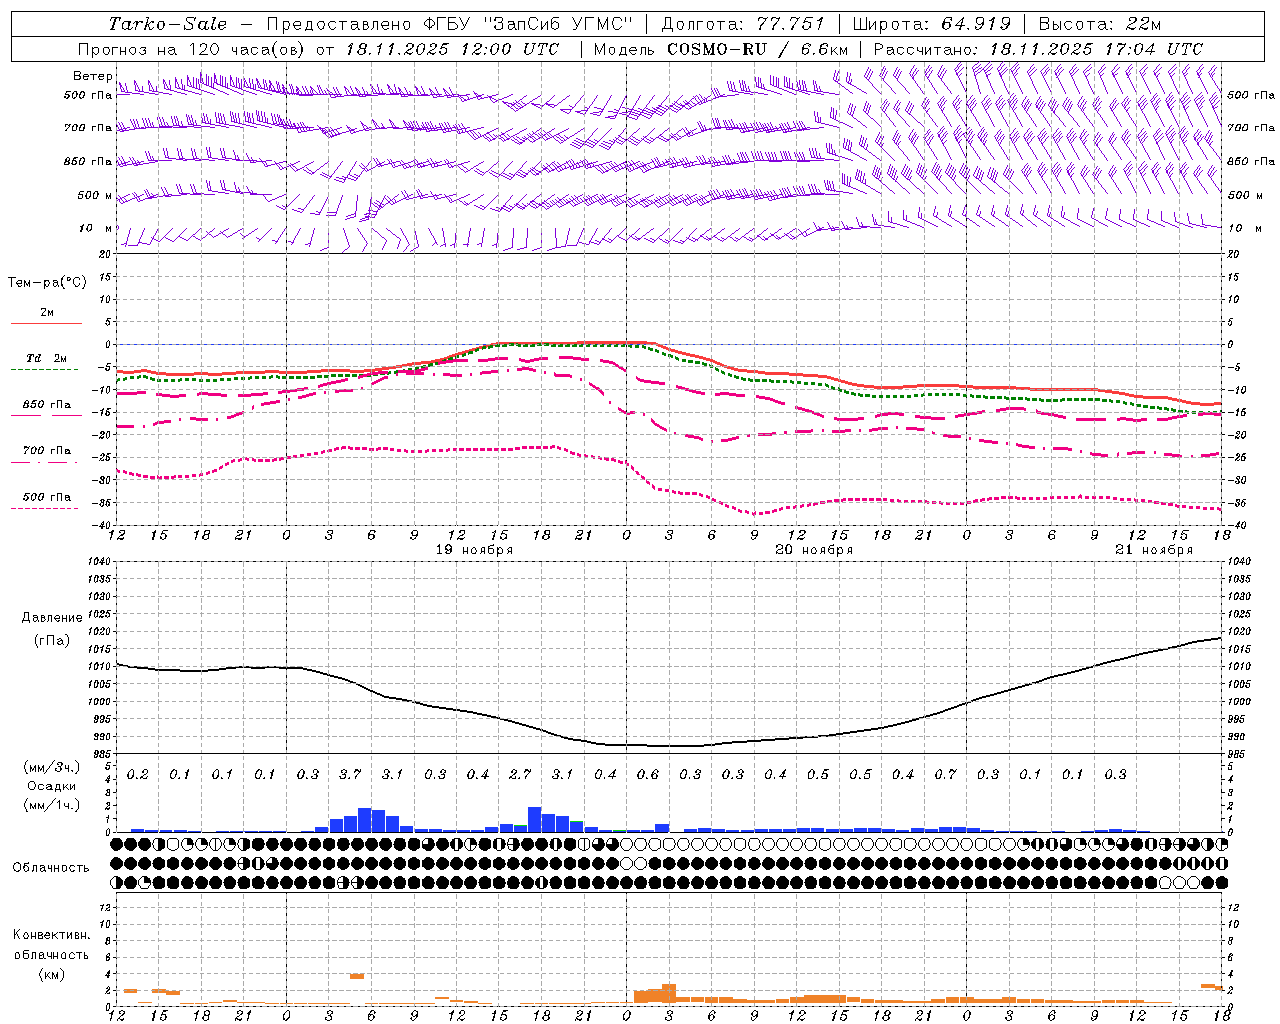Click the 2.7 precipitation amount value

click(x=520, y=775)
